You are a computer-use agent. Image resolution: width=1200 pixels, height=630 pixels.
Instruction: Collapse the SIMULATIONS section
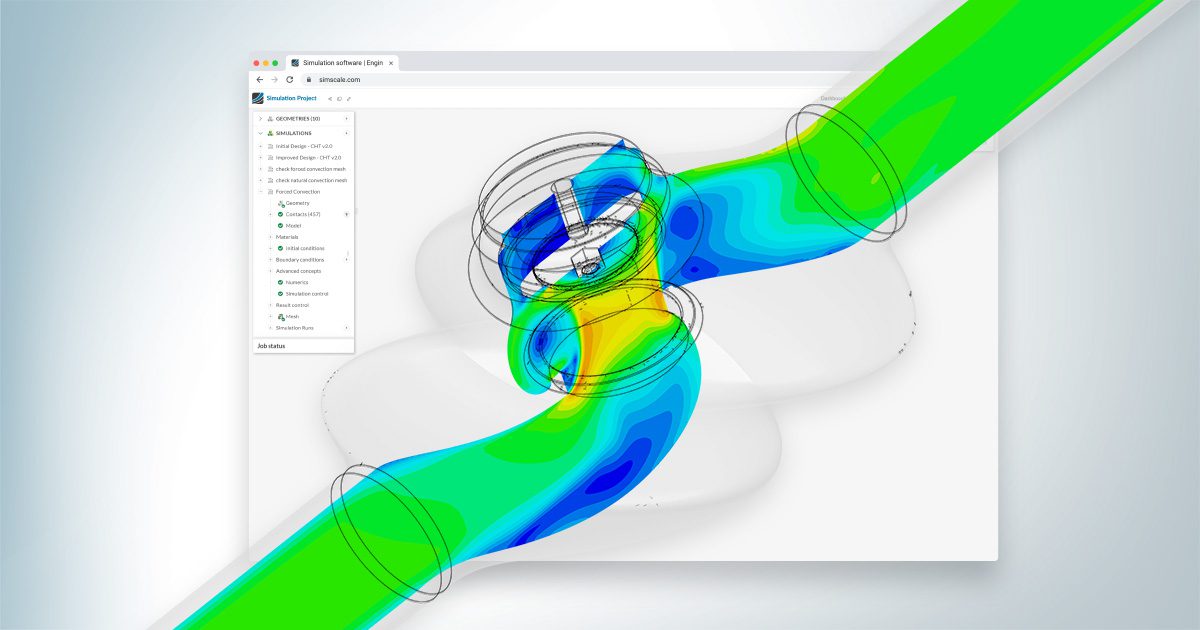(260, 133)
